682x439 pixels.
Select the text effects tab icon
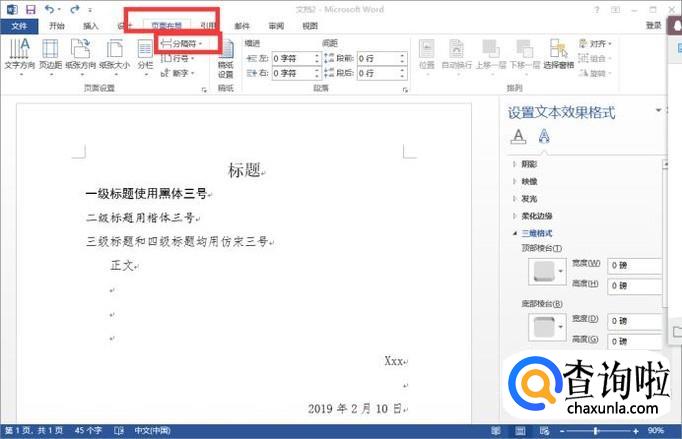[544, 137]
